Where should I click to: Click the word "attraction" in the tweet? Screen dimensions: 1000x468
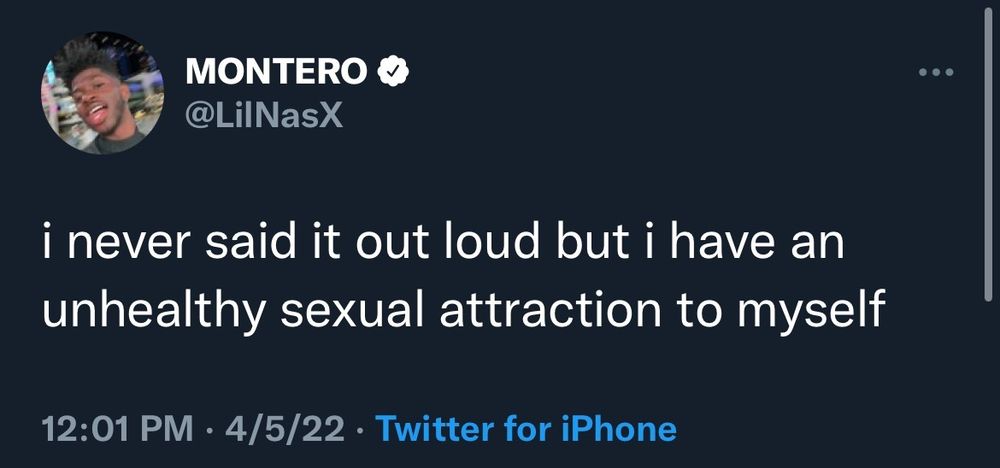(x=550, y=309)
